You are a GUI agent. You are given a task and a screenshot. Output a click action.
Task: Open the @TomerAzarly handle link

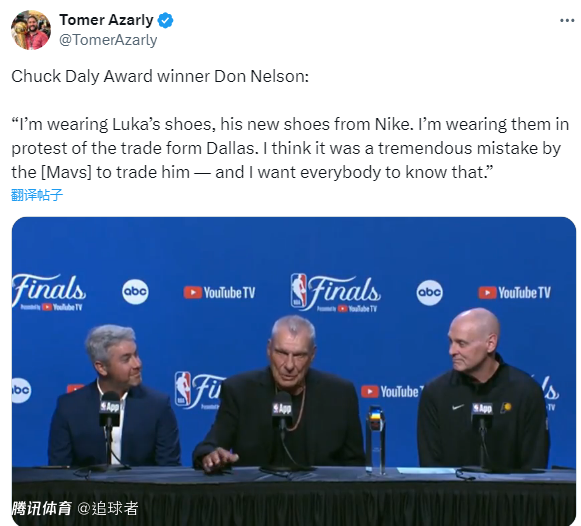tap(108, 40)
